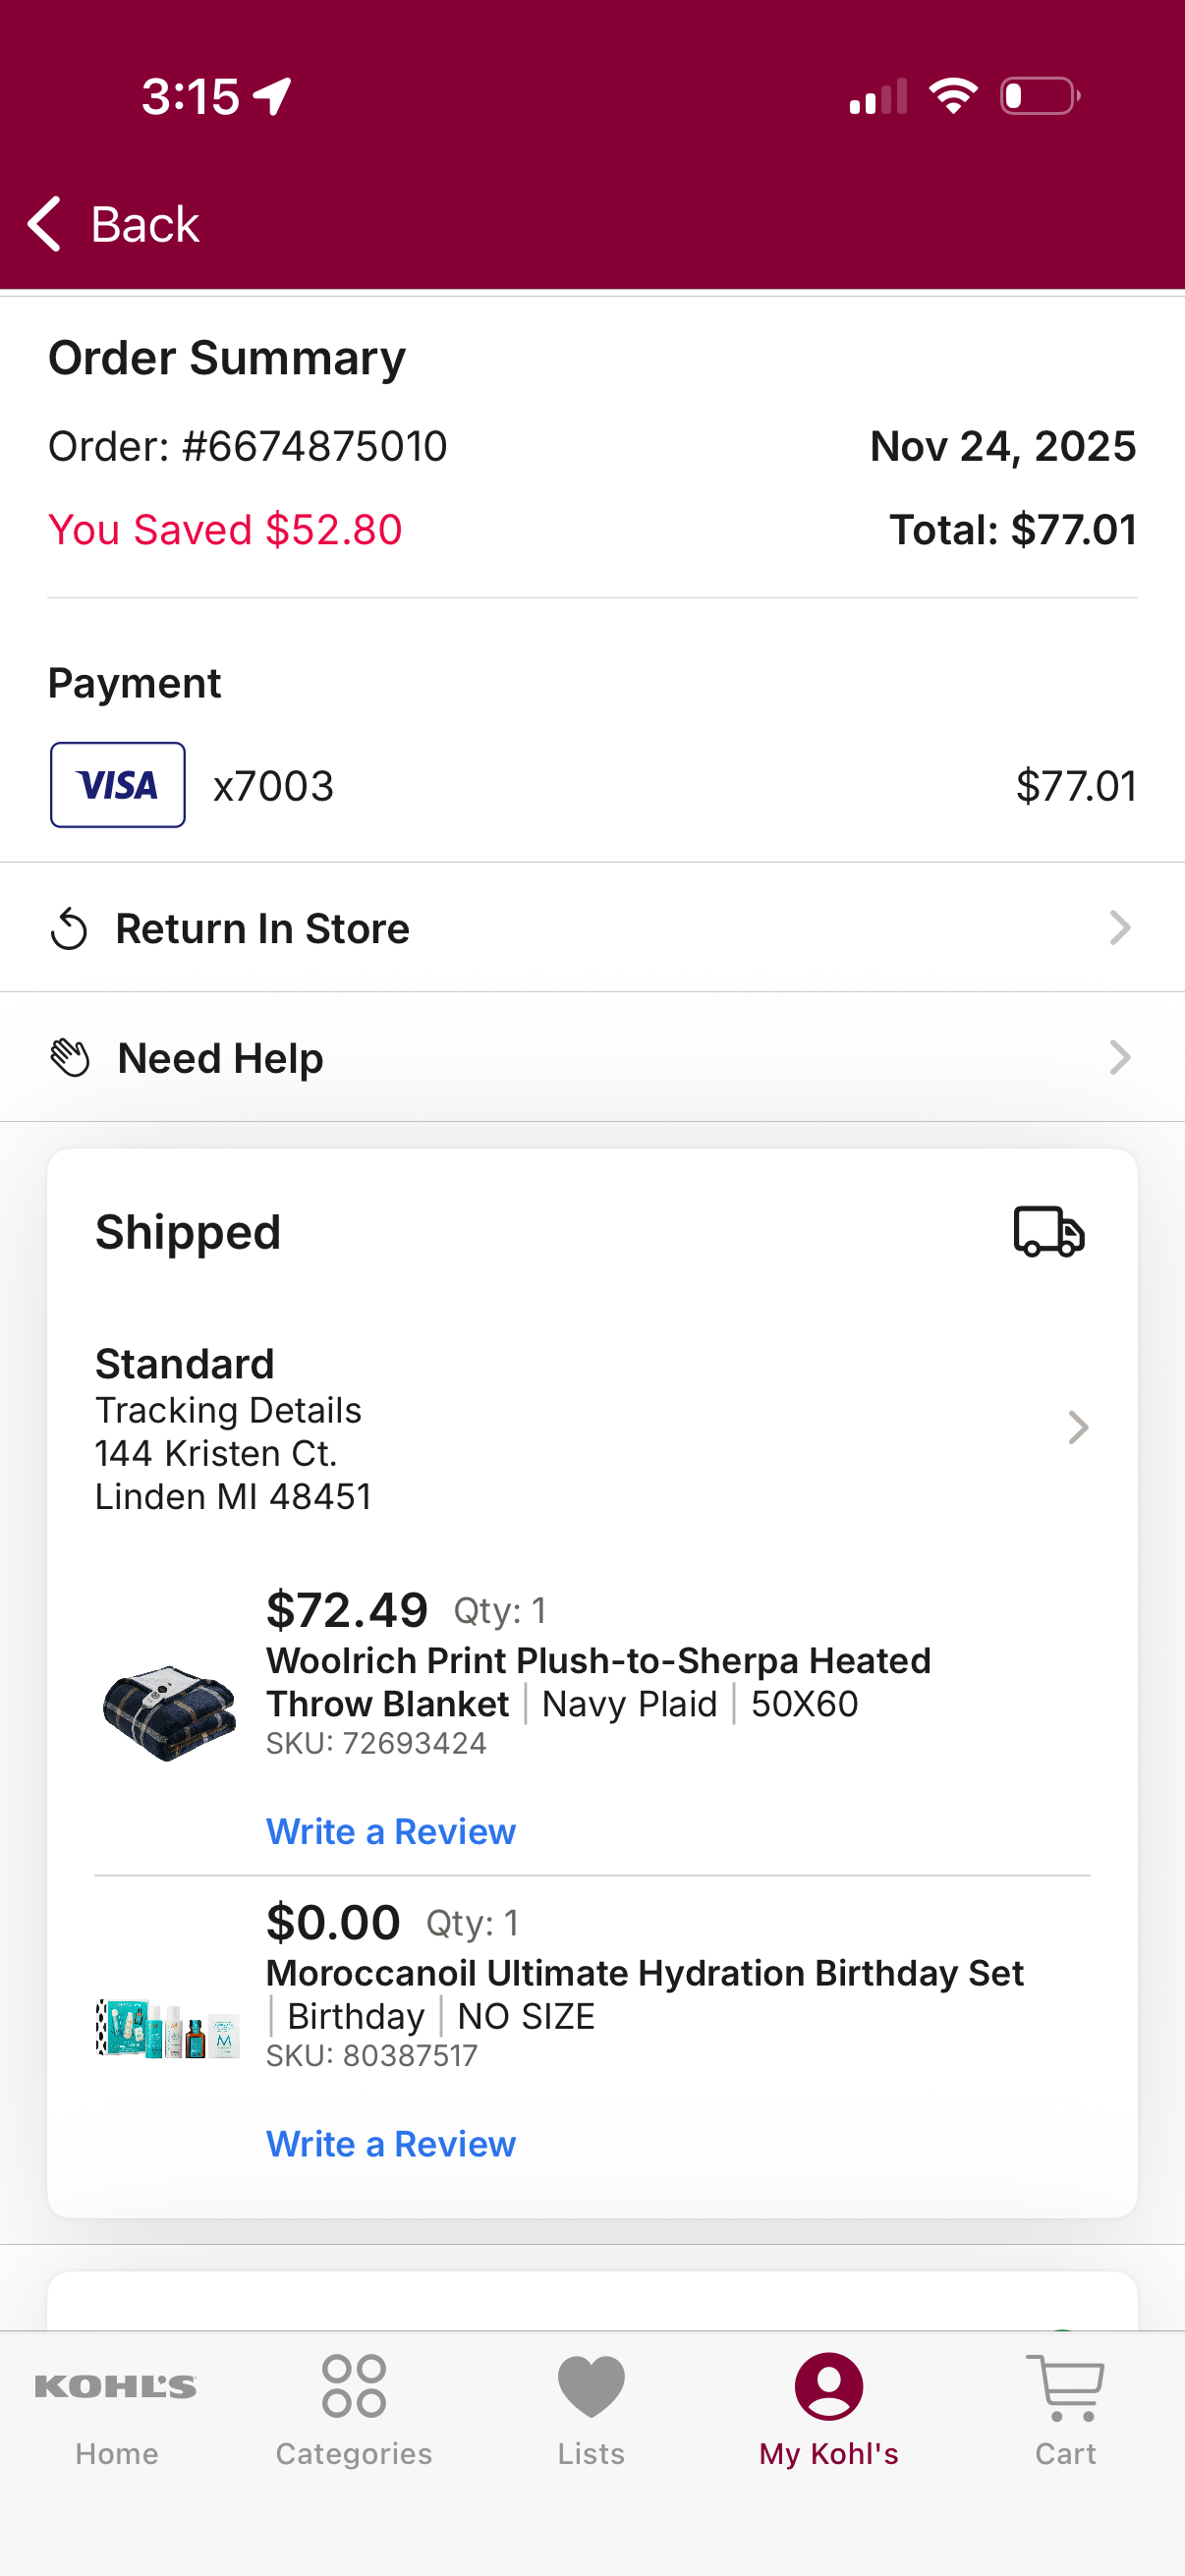Tap the shipping truck icon
This screenshot has height=2576, width=1185.
[1049, 1231]
